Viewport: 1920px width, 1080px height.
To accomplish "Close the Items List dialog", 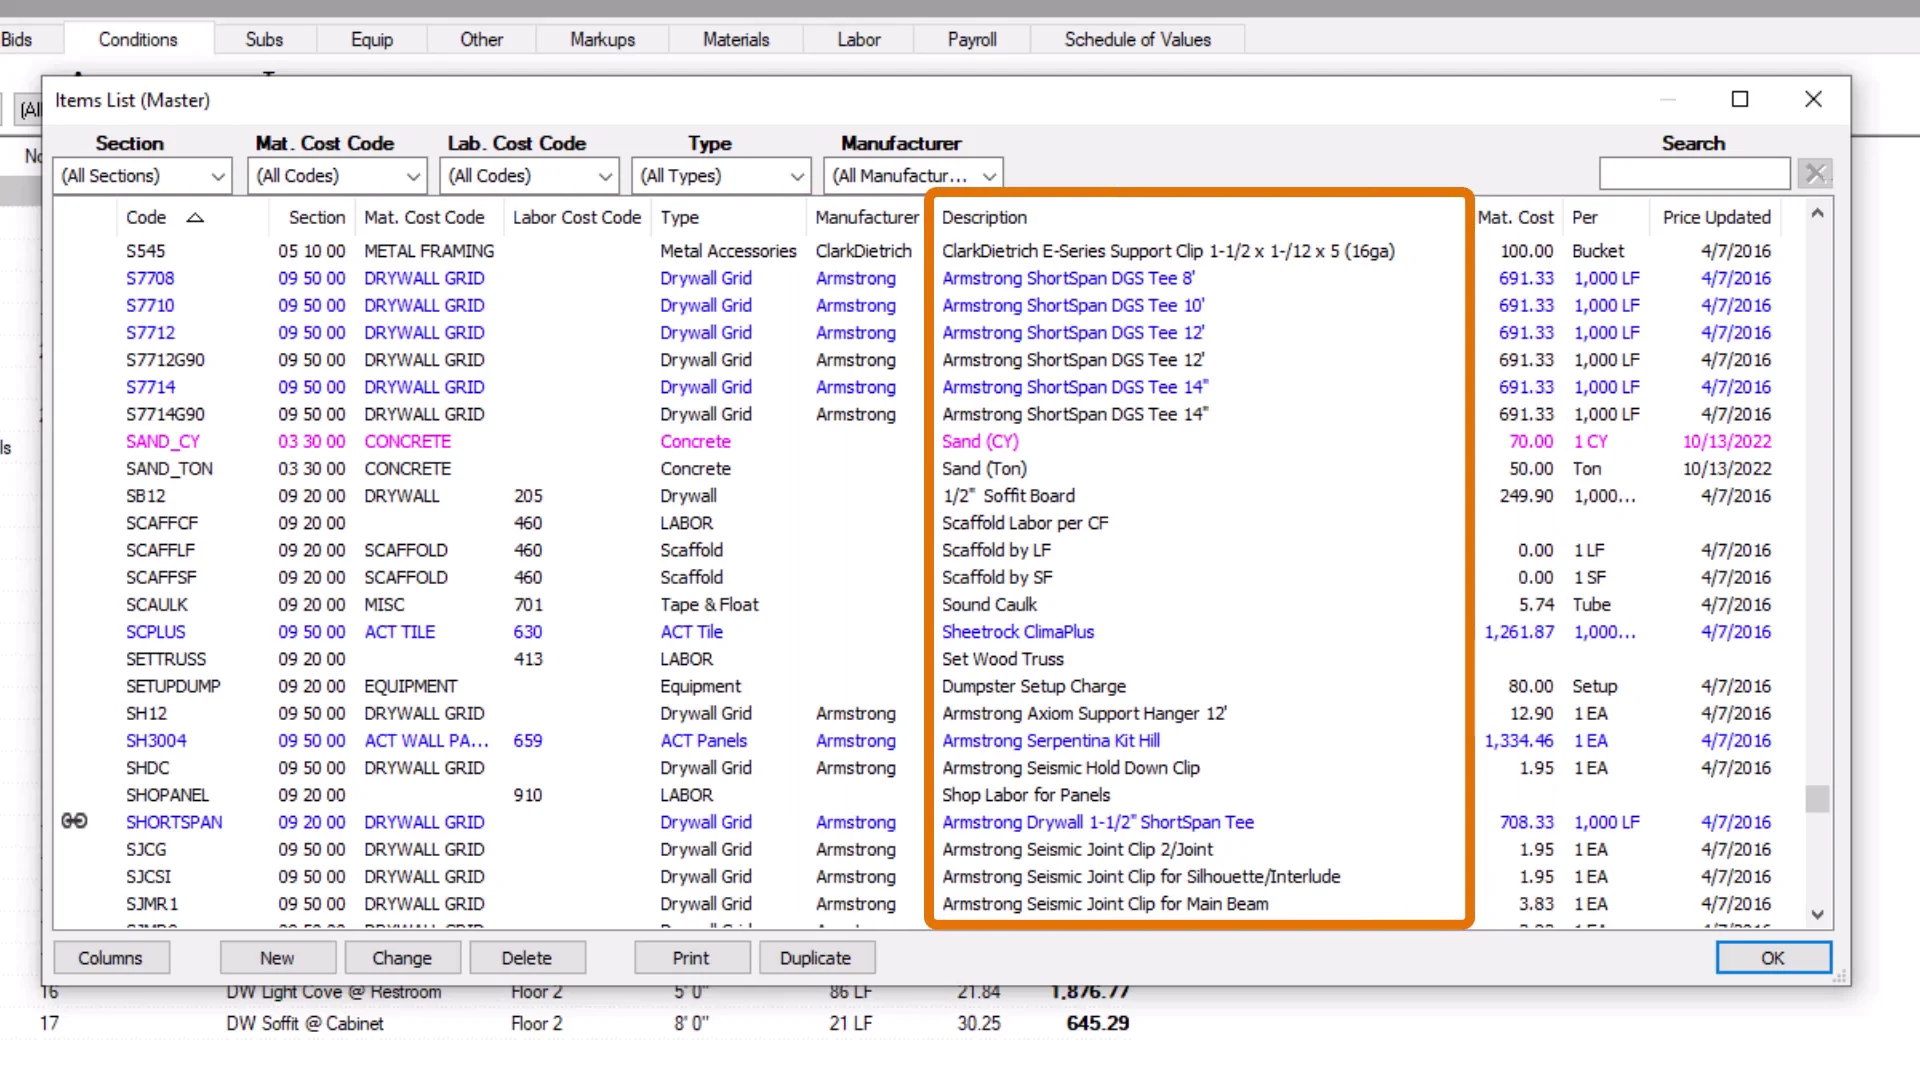I will (1813, 99).
